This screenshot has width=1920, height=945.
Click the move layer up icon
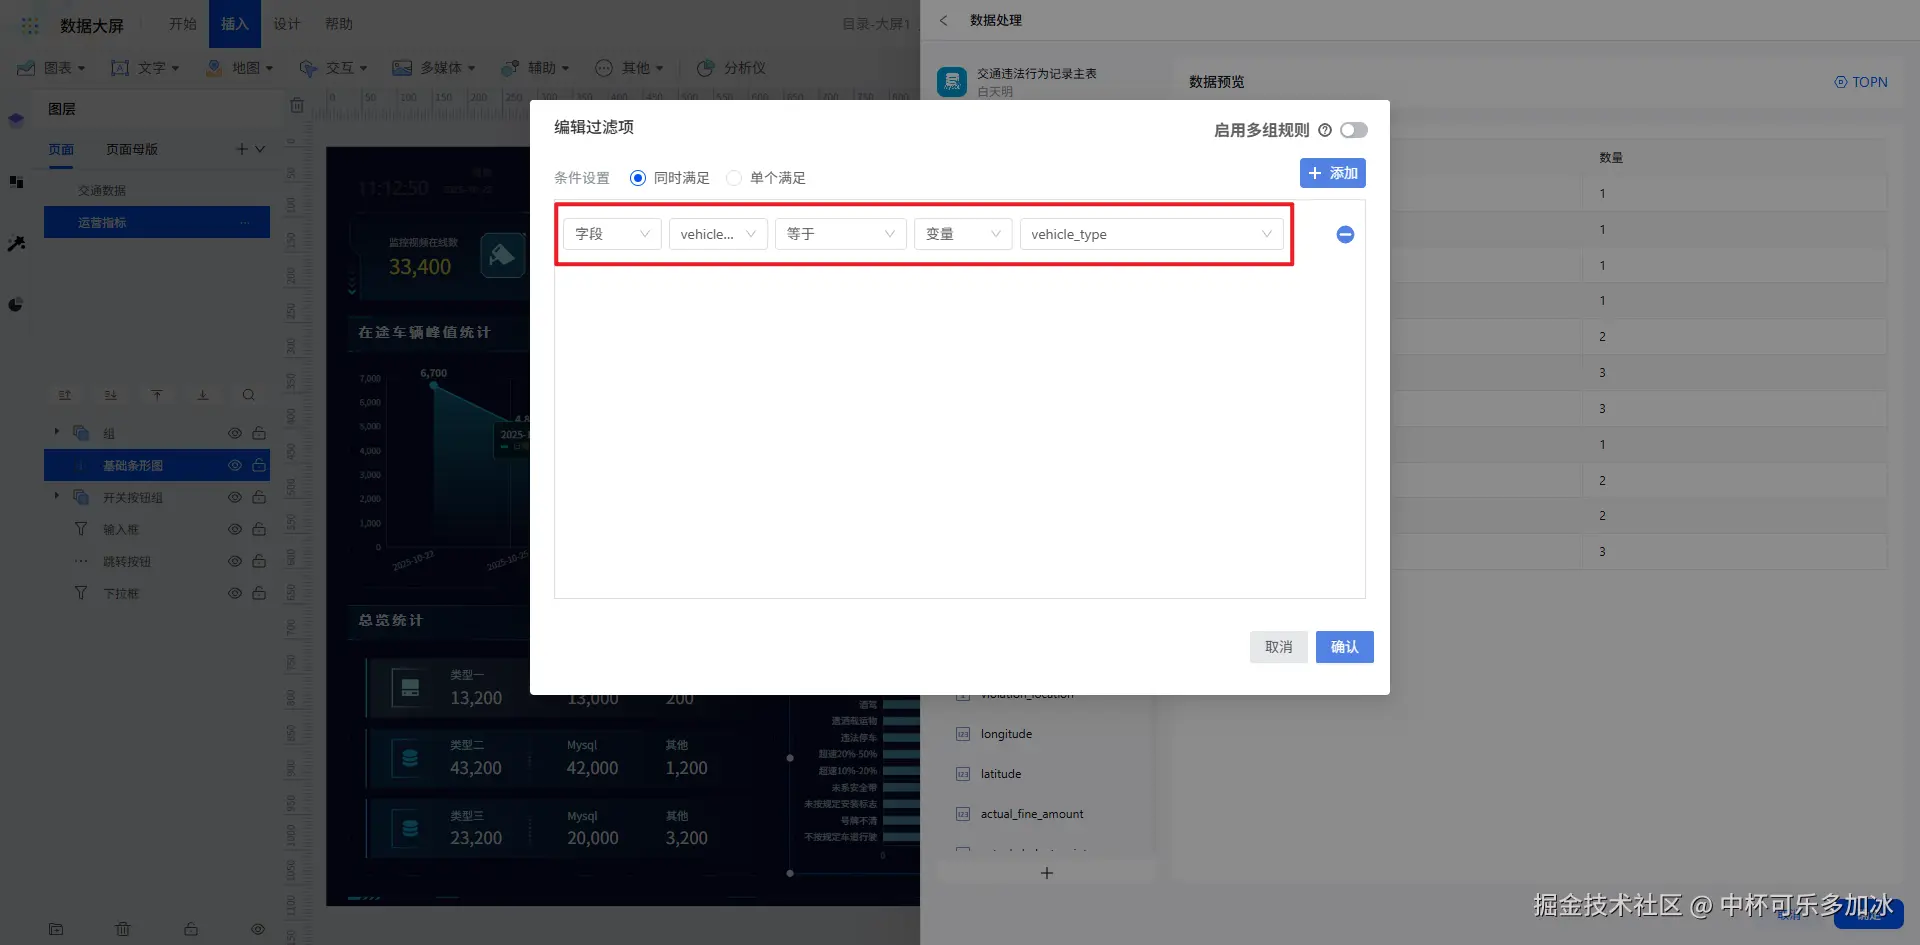[65, 395]
